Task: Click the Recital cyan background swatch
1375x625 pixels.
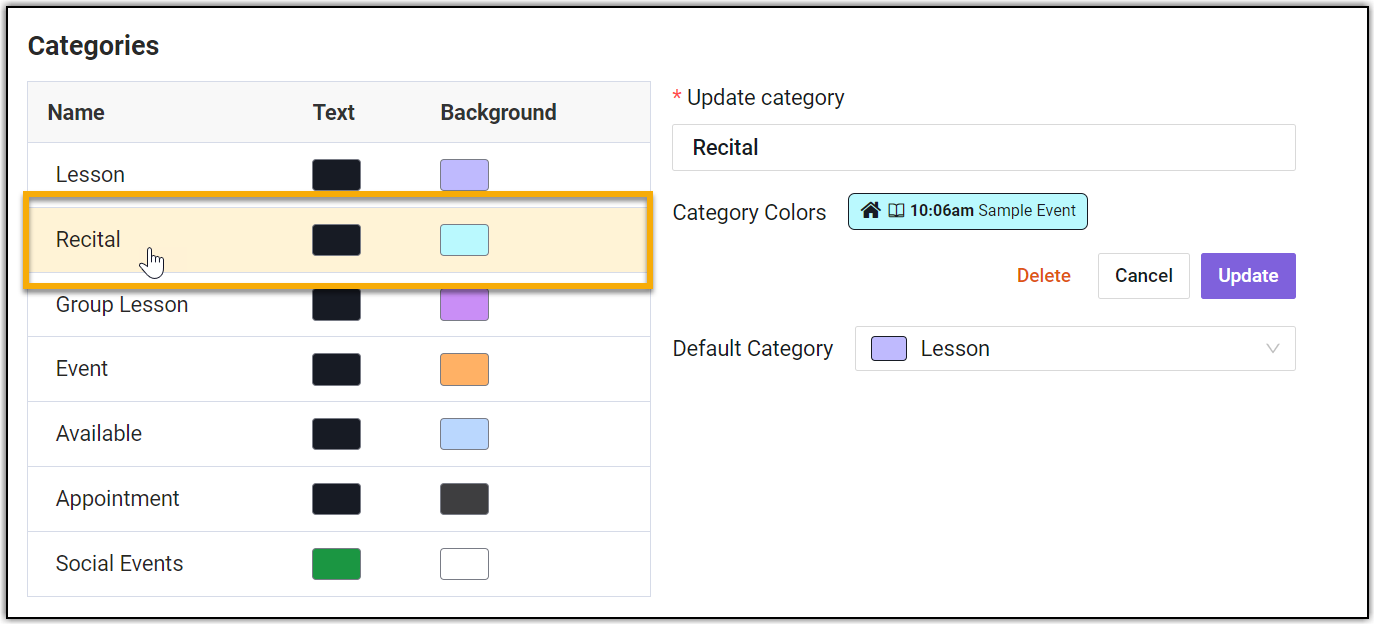Action: 464,240
